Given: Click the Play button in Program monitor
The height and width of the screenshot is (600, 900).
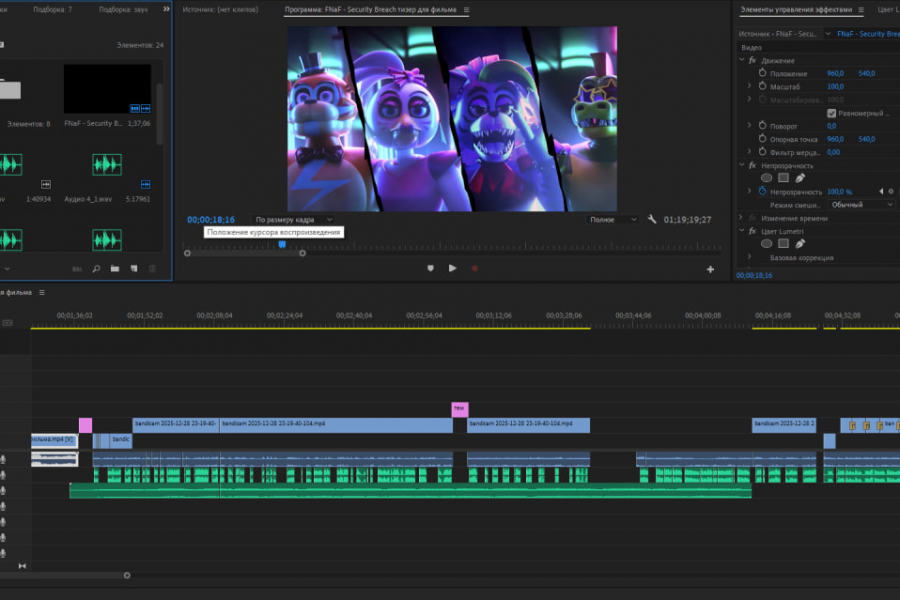Looking at the screenshot, I should [452, 268].
